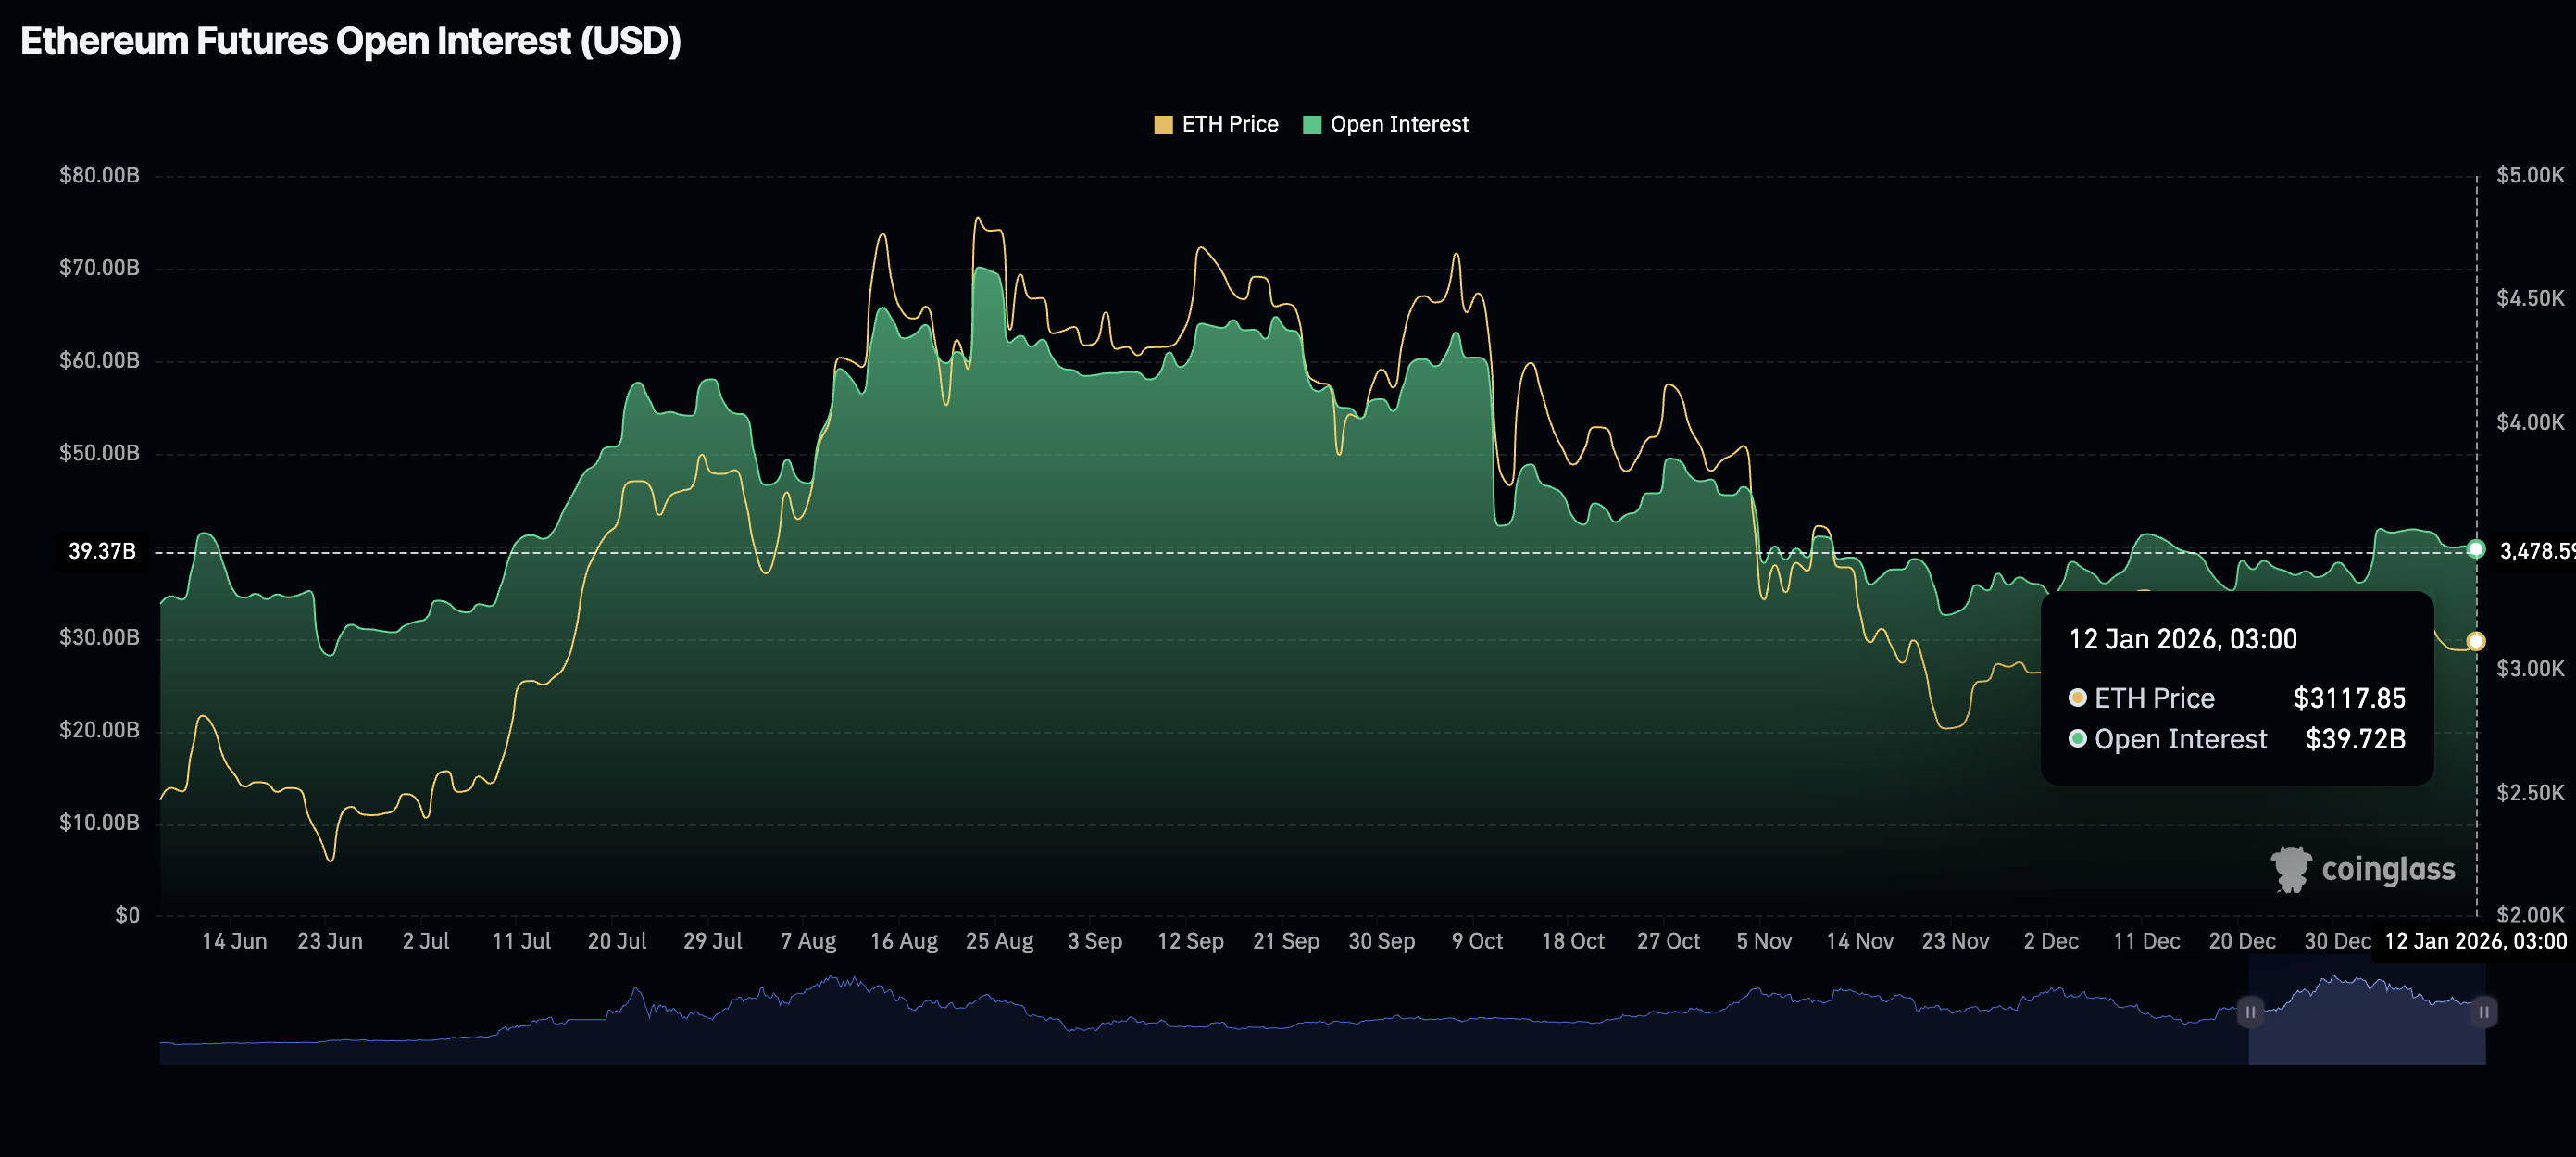Click the 9 Oct date label
Screen dimensions: 2576x1157
click(x=1477, y=941)
